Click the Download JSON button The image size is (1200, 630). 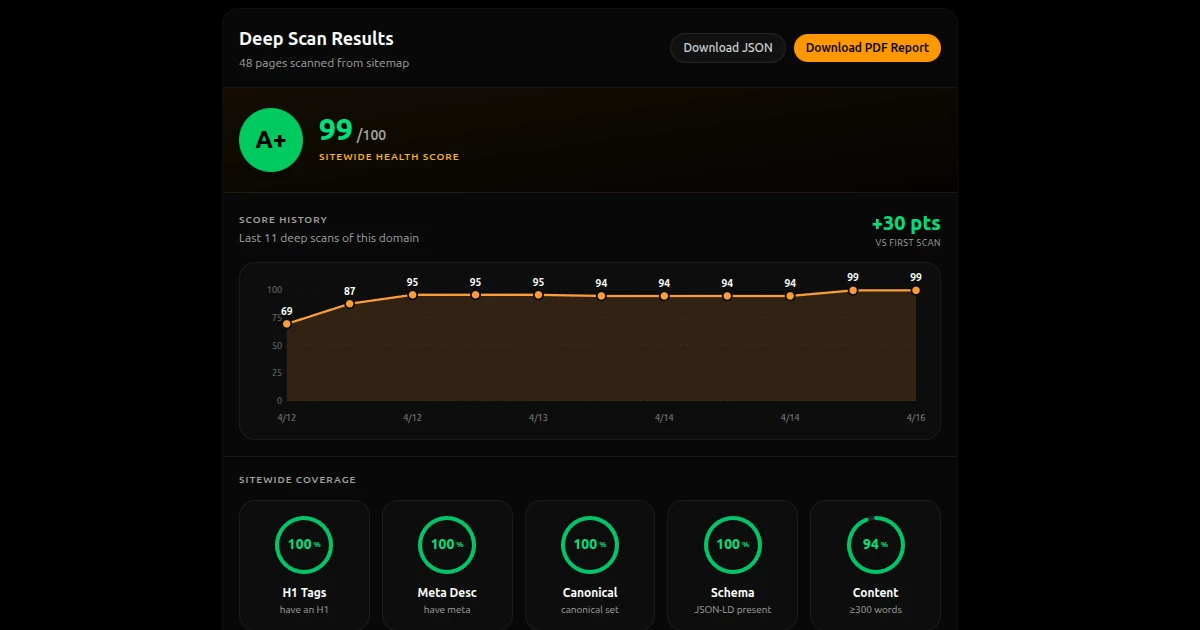[x=728, y=48]
